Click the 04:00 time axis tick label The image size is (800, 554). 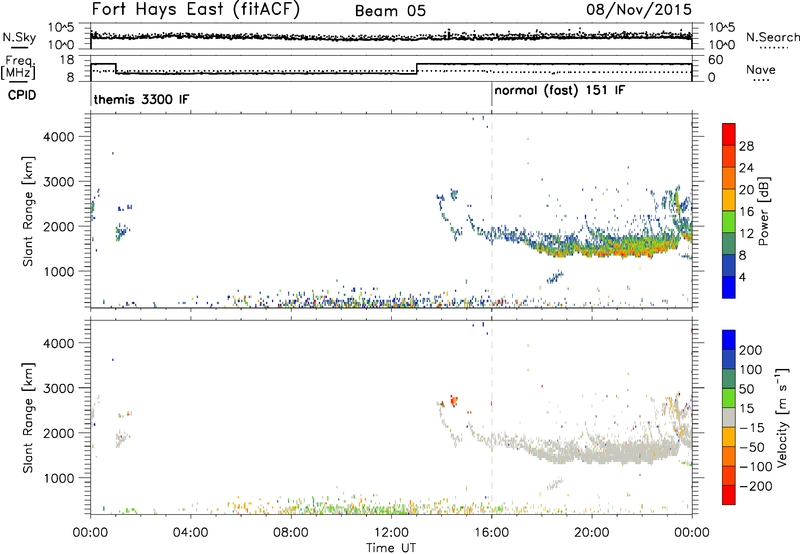(x=191, y=533)
